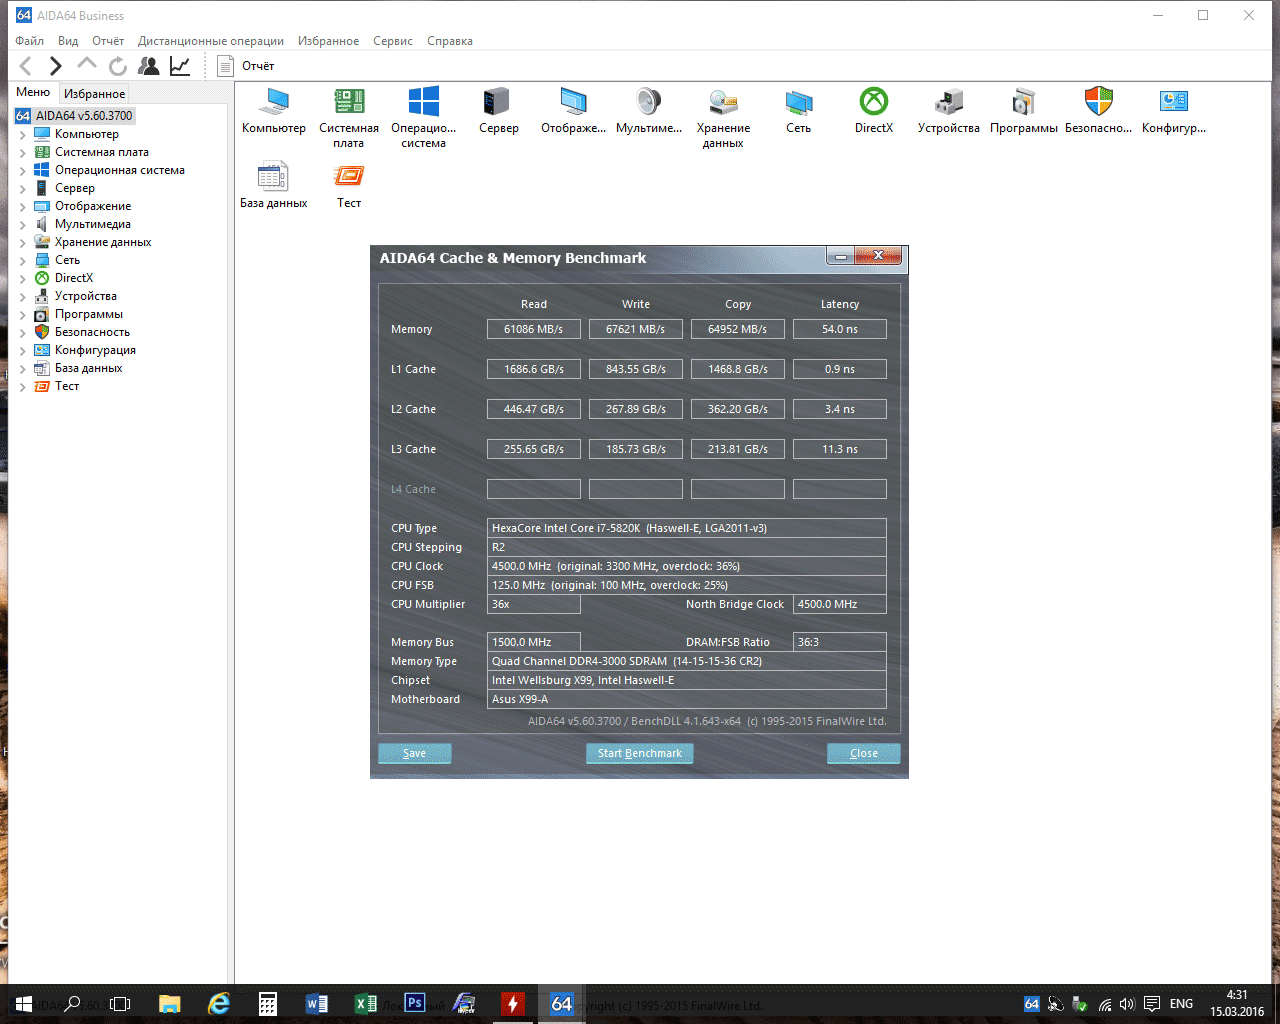
Task: Open the Сервис menu
Action: pos(393,41)
